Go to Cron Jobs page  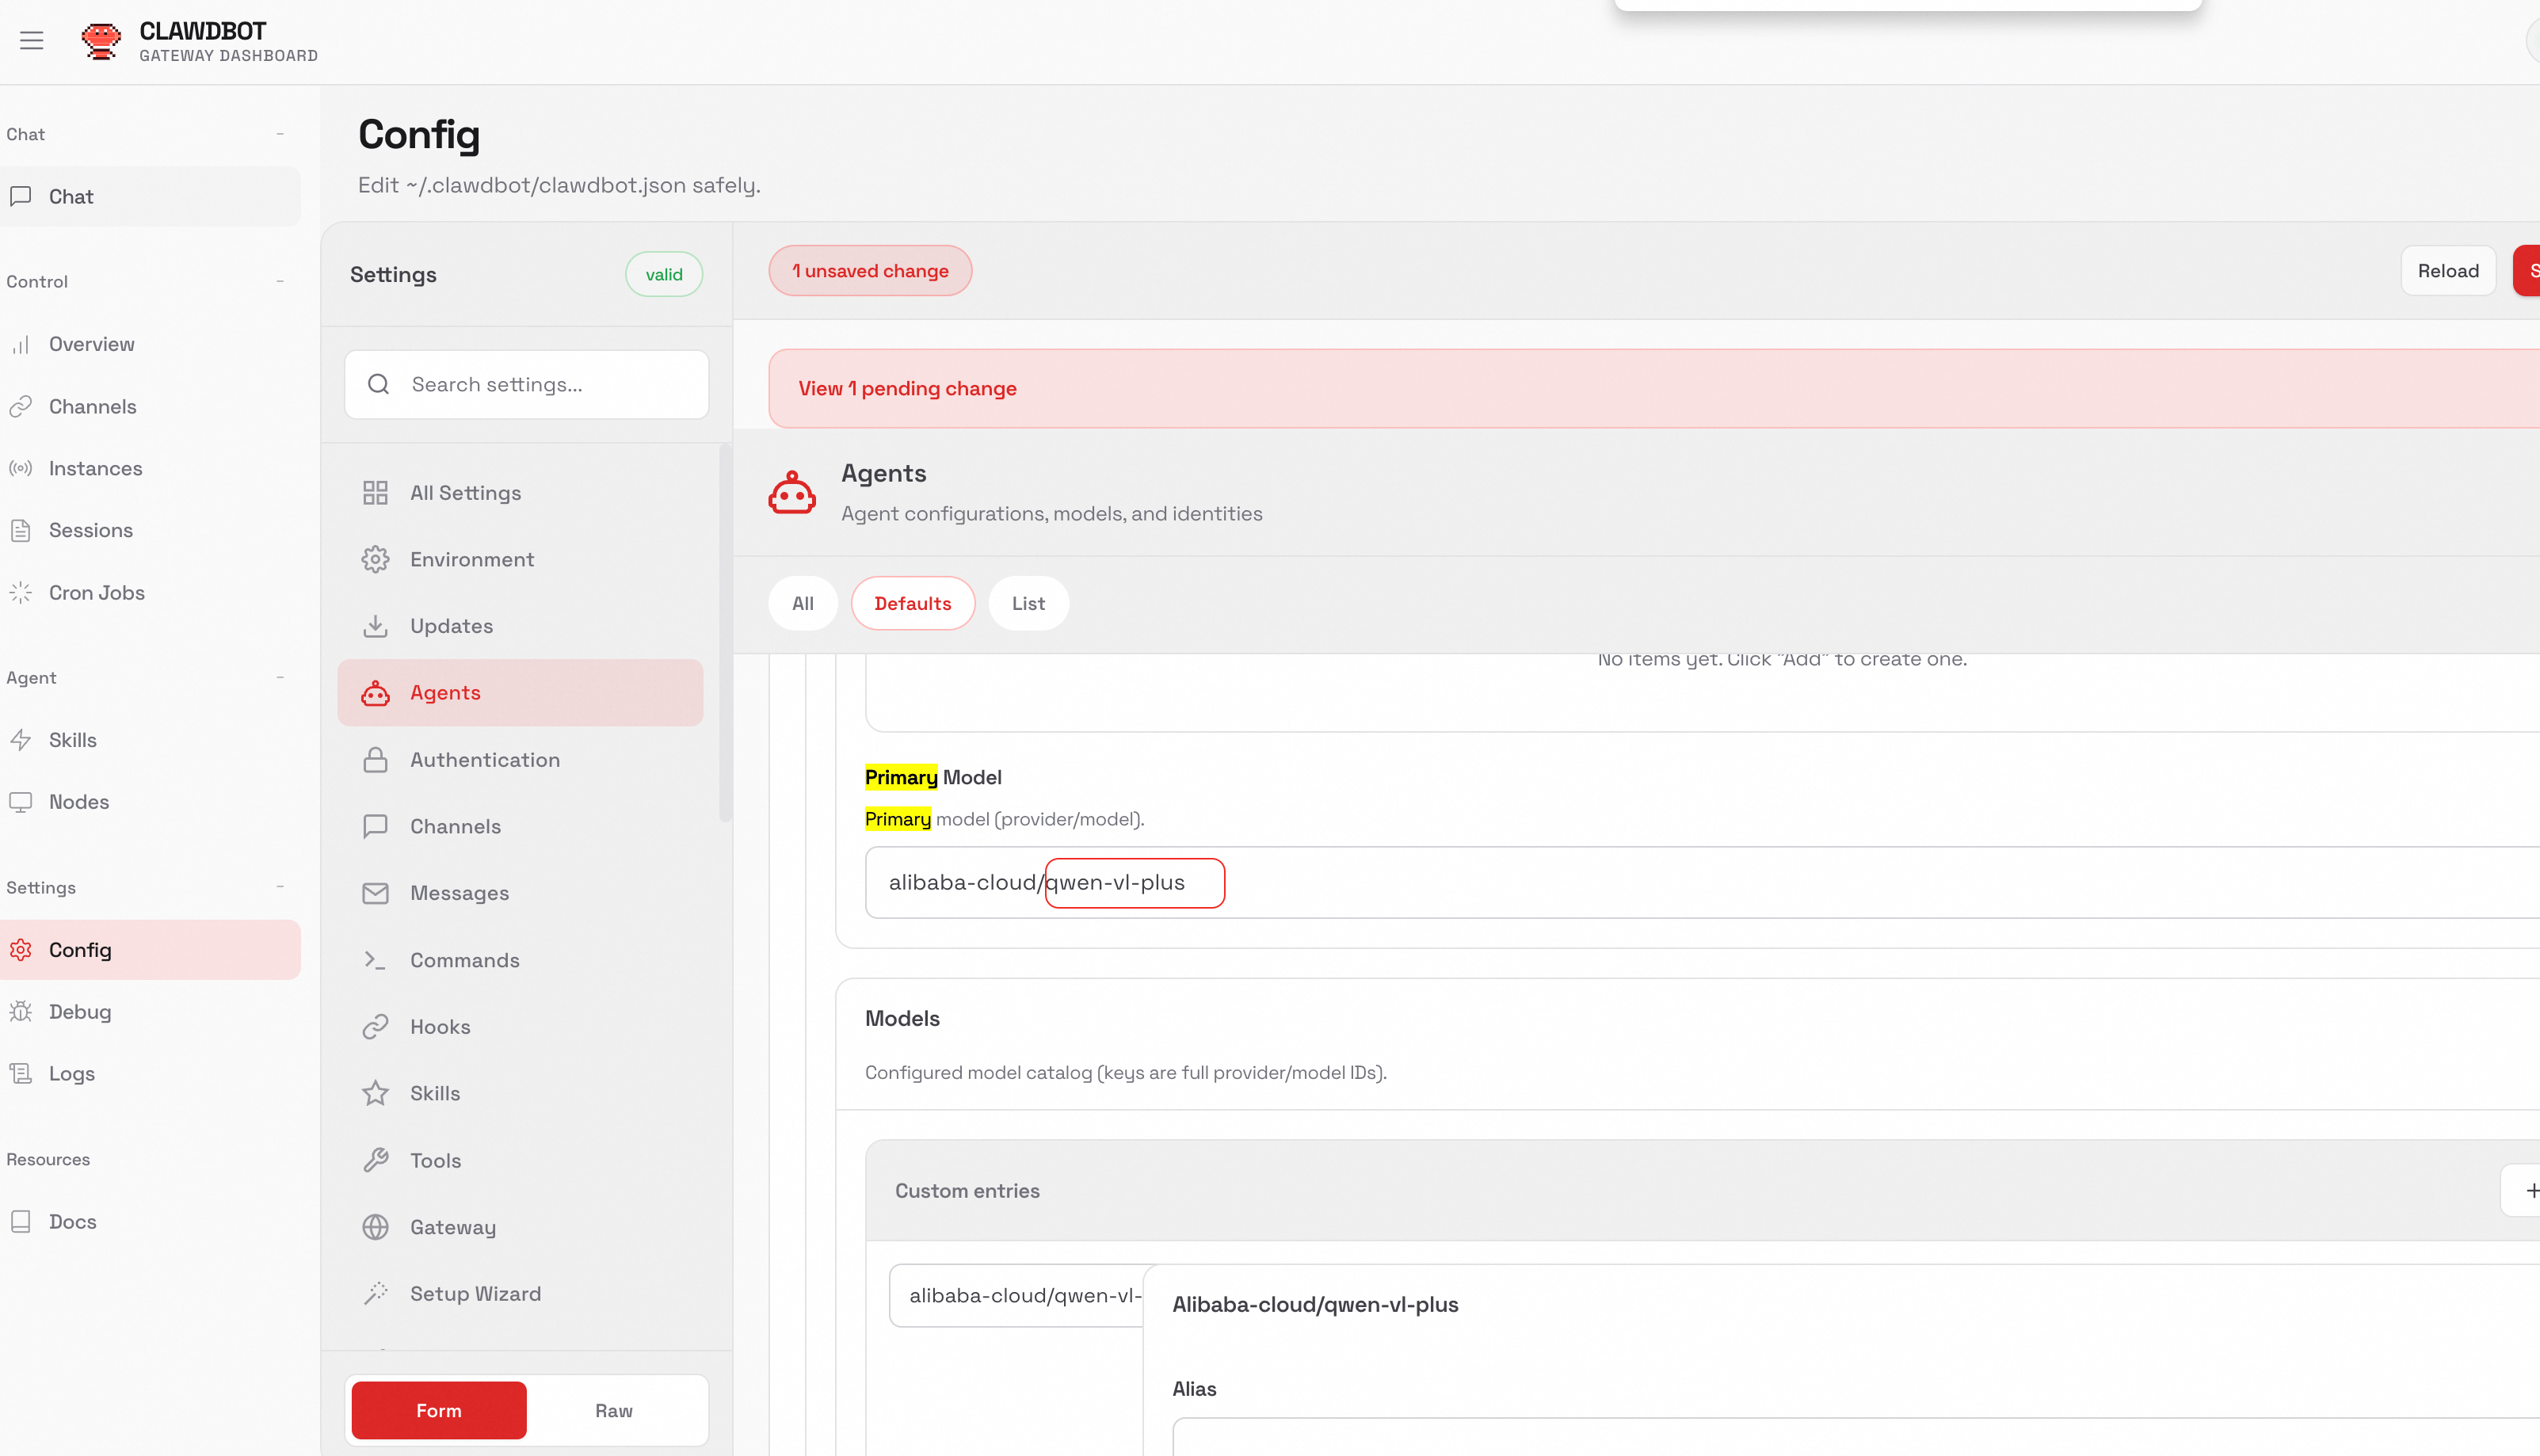pyautogui.click(x=96, y=593)
